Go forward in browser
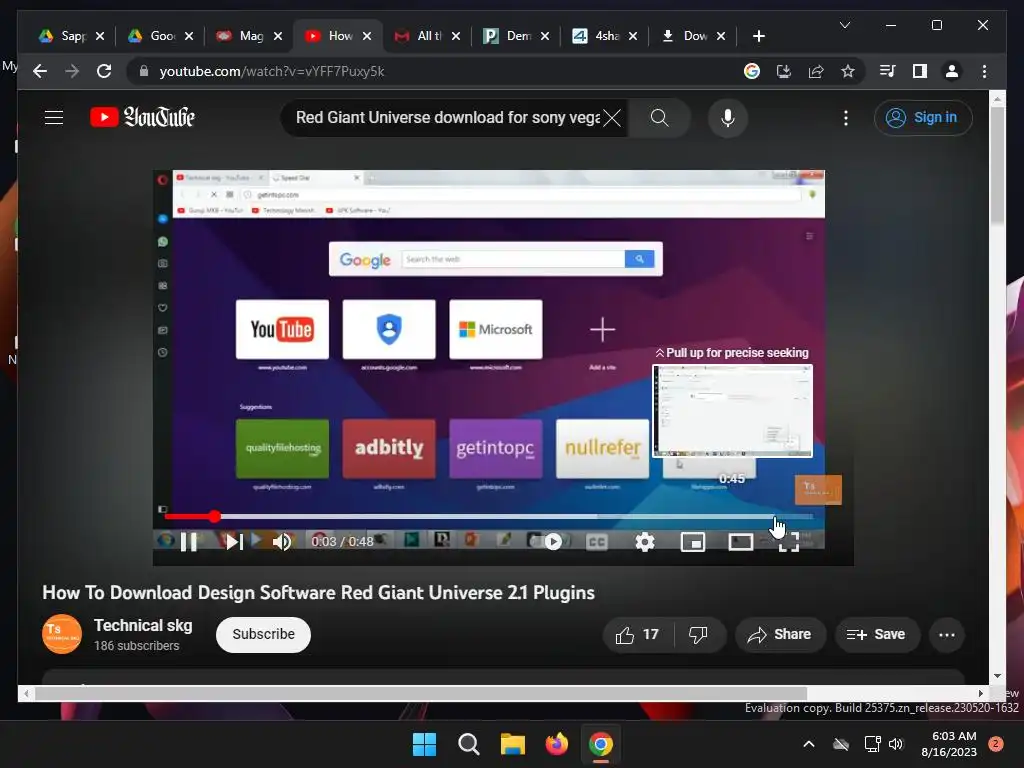This screenshot has width=1024, height=768. [x=72, y=71]
